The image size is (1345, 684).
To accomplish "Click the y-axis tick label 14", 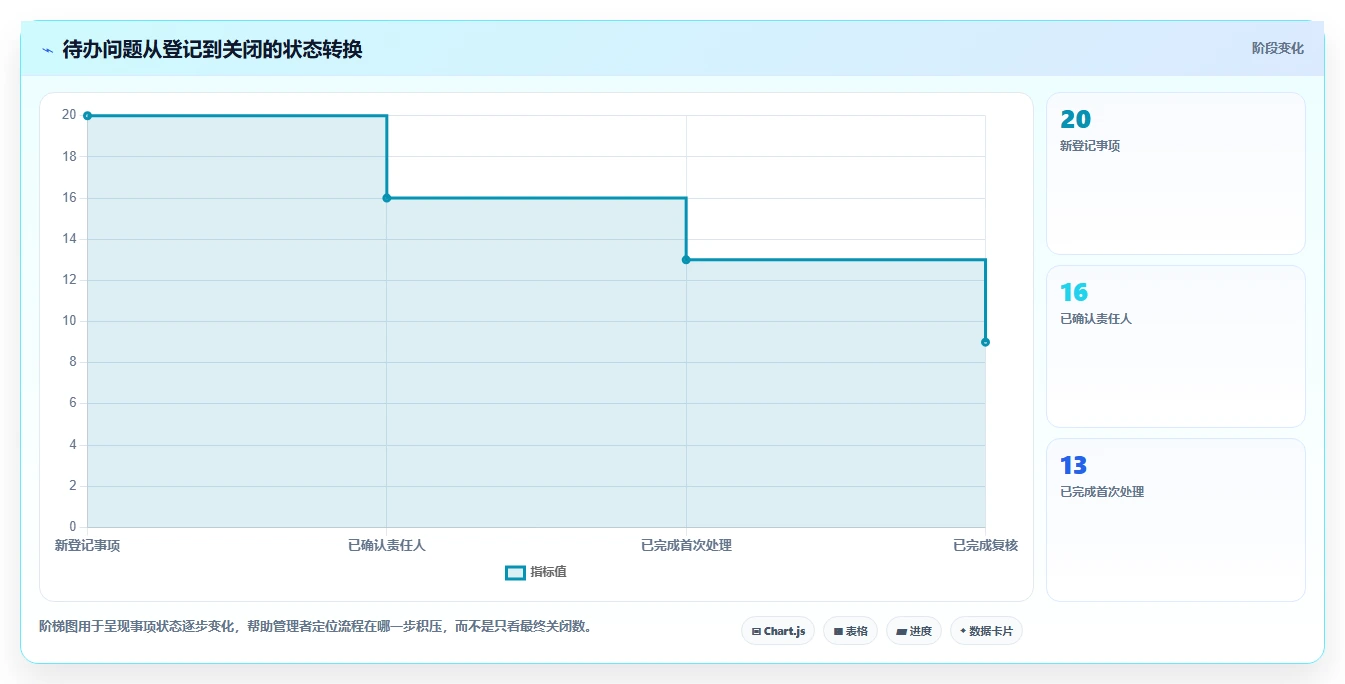I will point(69,239).
